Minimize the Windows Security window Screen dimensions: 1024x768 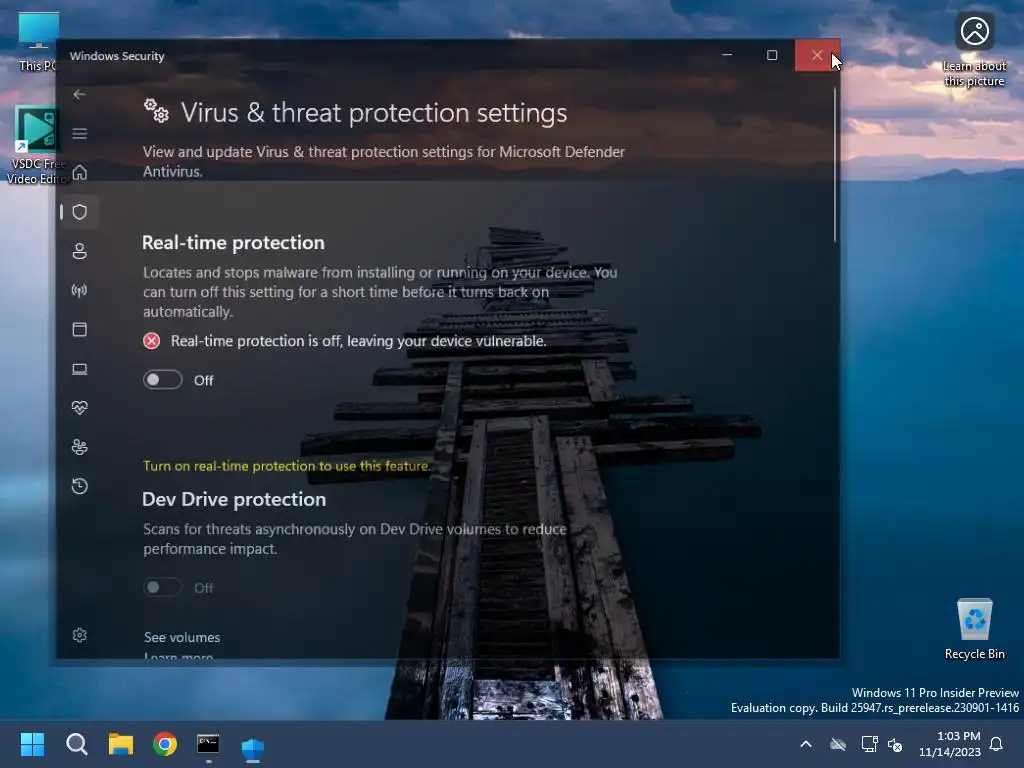coord(727,56)
